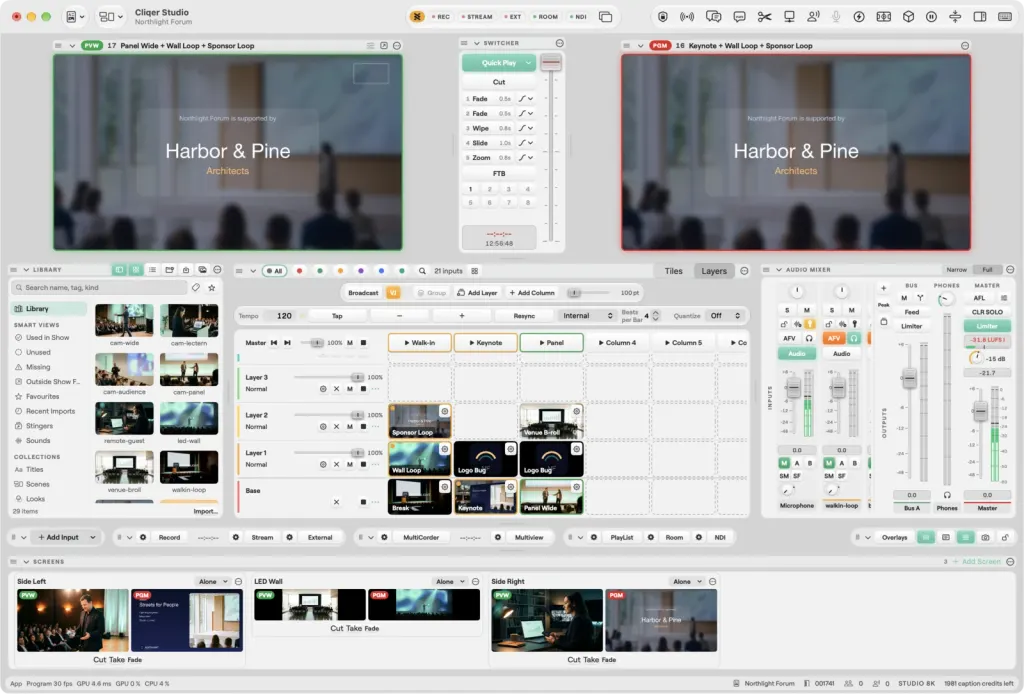1024x694 pixels.
Task: Switch to the Layers tab
Action: pyautogui.click(x=714, y=271)
